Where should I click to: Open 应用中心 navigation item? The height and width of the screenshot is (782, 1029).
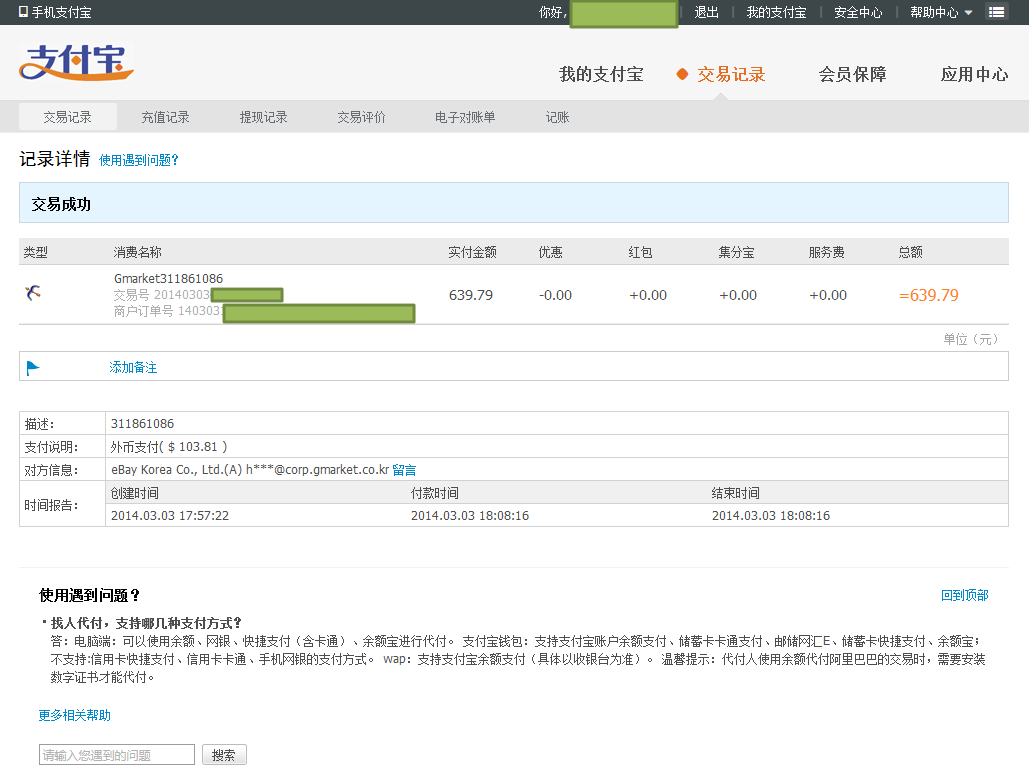tap(975, 74)
